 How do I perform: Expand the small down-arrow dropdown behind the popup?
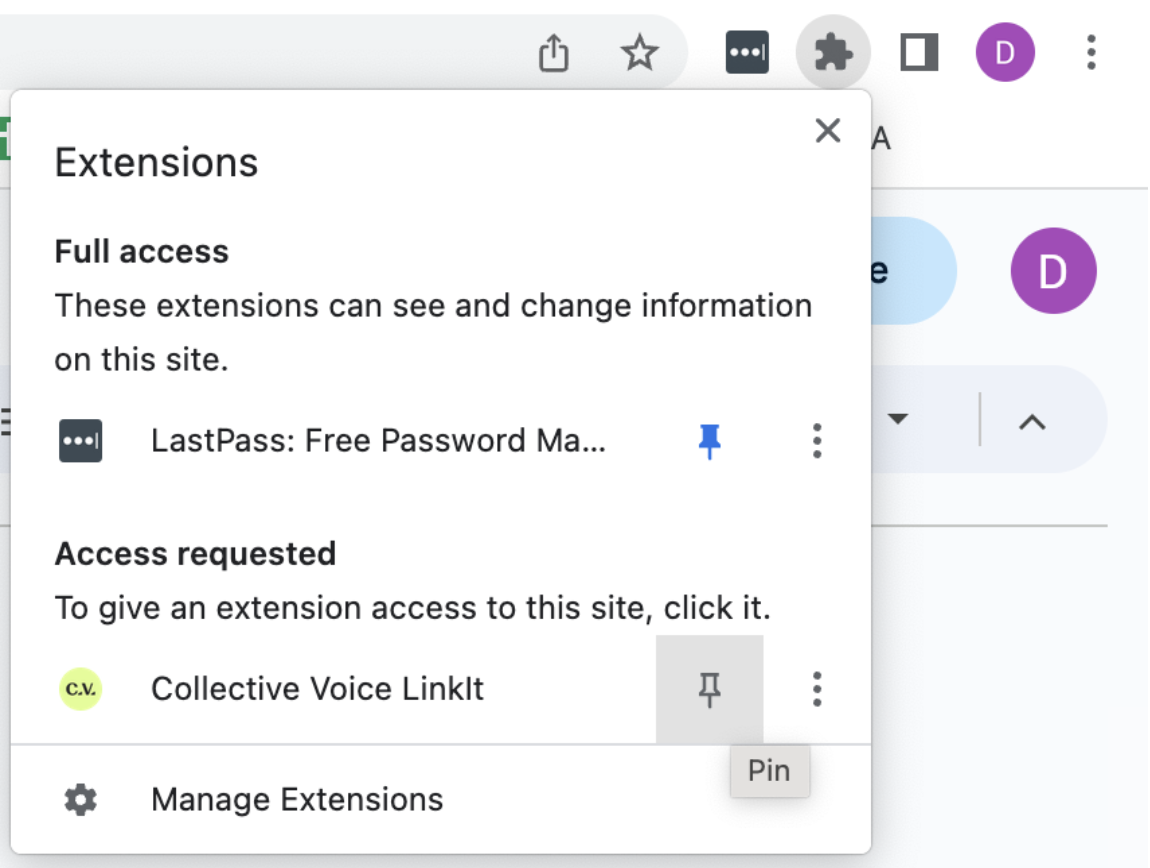(897, 419)
